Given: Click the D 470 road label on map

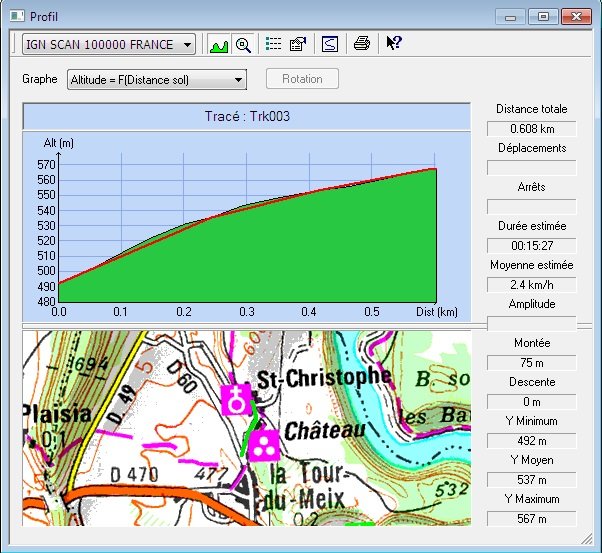Looking at the screenshot, I should [x=134, y=475].
